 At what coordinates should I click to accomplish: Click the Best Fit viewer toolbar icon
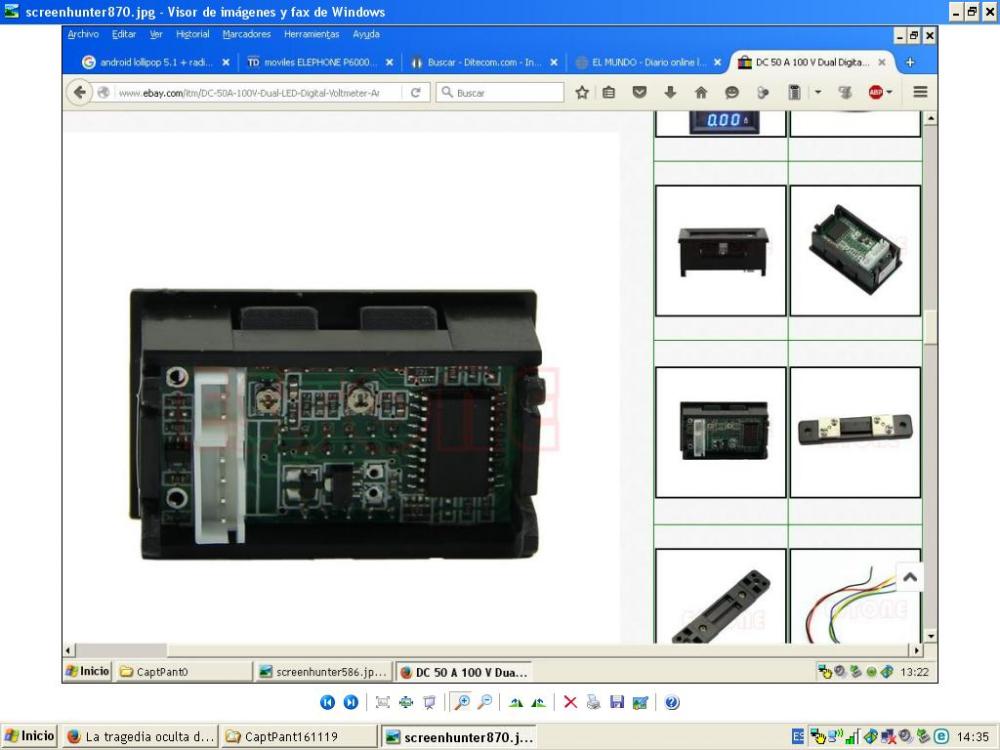click(x=383, y=702)
